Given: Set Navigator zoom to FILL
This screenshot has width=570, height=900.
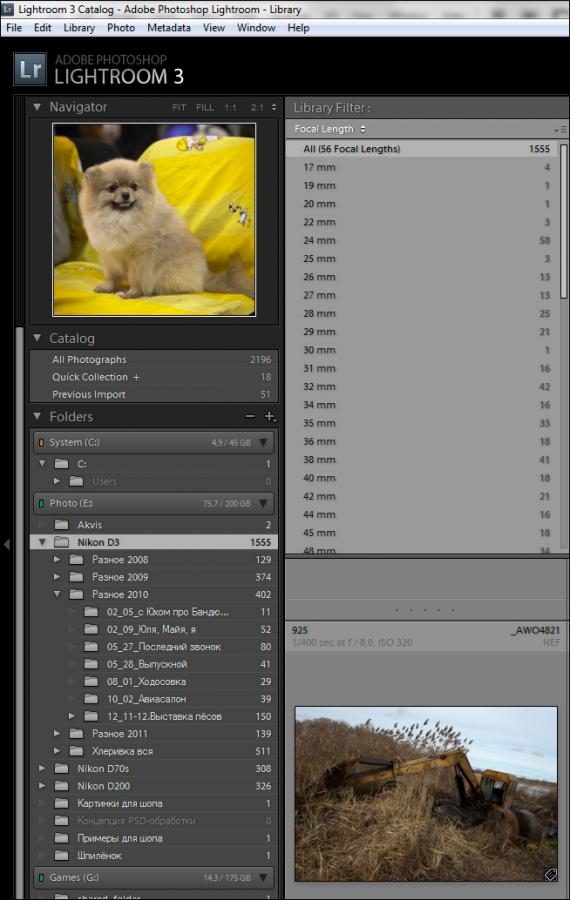Looking at the screenshot, I should point(205,107).
